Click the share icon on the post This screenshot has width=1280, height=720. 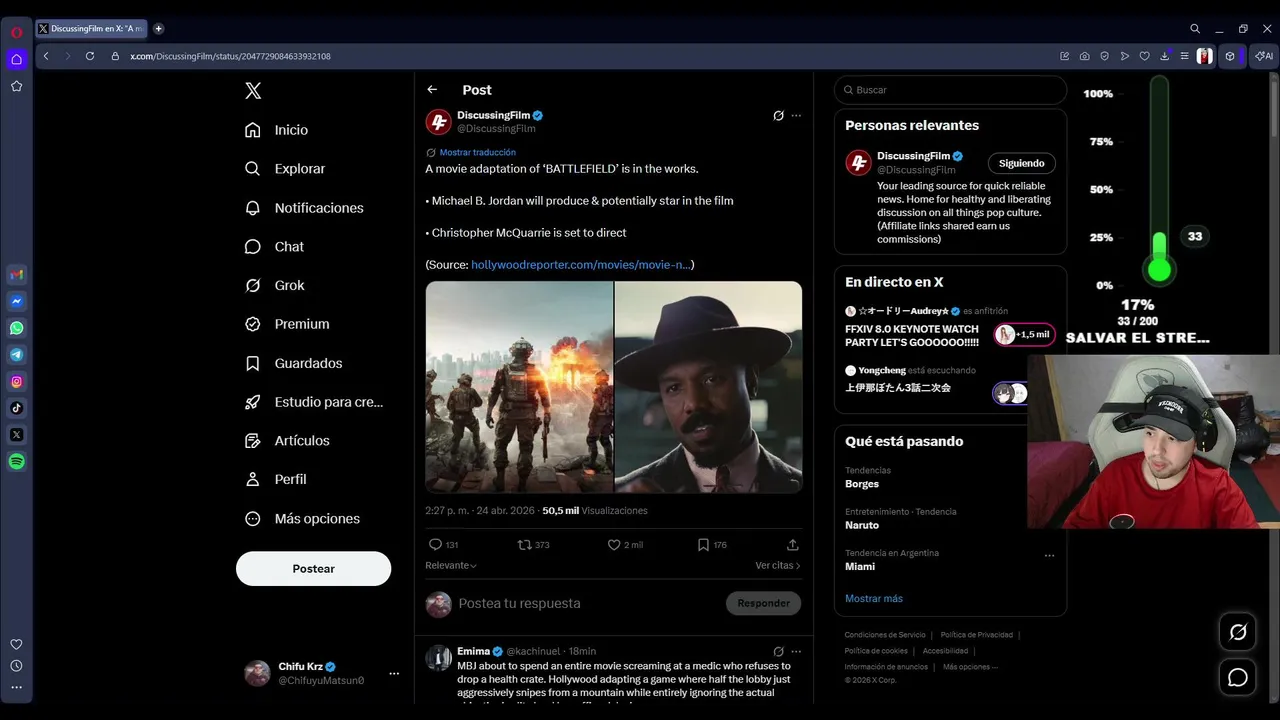click(793, 545)
